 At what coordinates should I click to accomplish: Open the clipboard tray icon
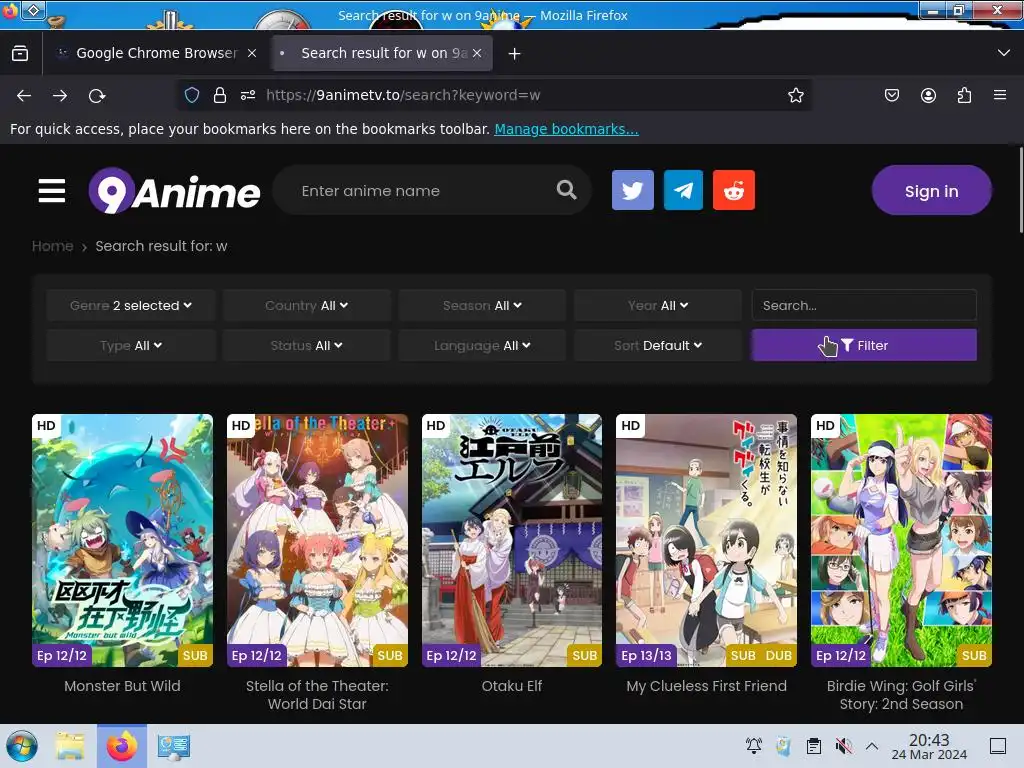(x=814, y=746)
